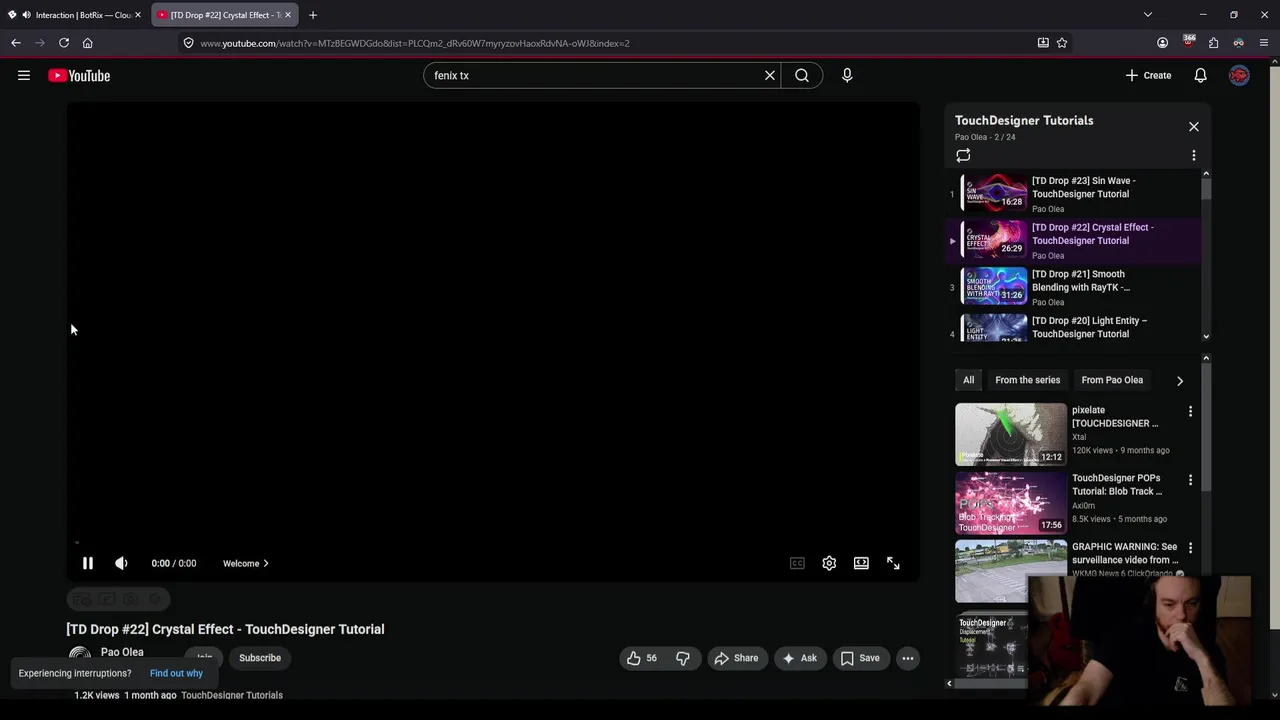Open Pao Olea channel name link
The height and width of the screenshot is (720, 1280).
tap(122, 652)
